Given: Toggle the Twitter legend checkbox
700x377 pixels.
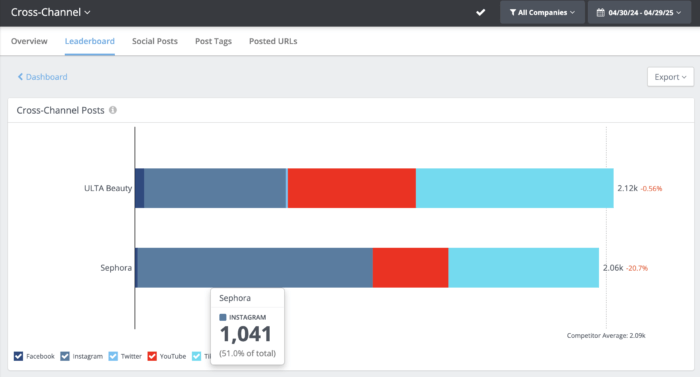Looking at the screenshot, I should (x=113, y=356).
